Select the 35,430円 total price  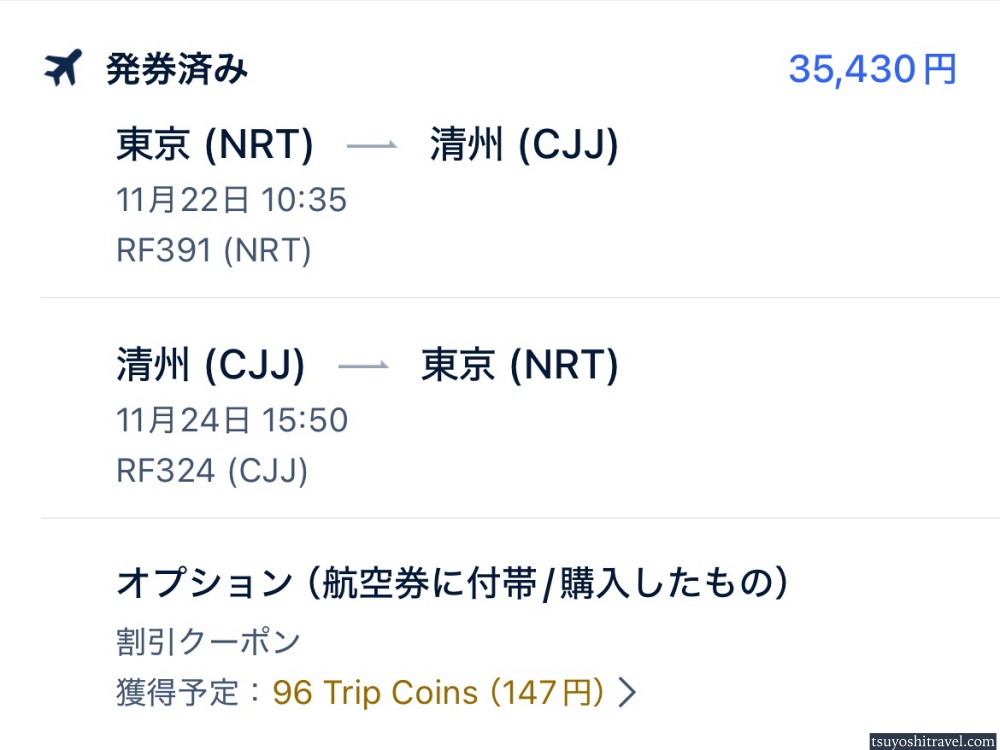(x=872, y=69)
